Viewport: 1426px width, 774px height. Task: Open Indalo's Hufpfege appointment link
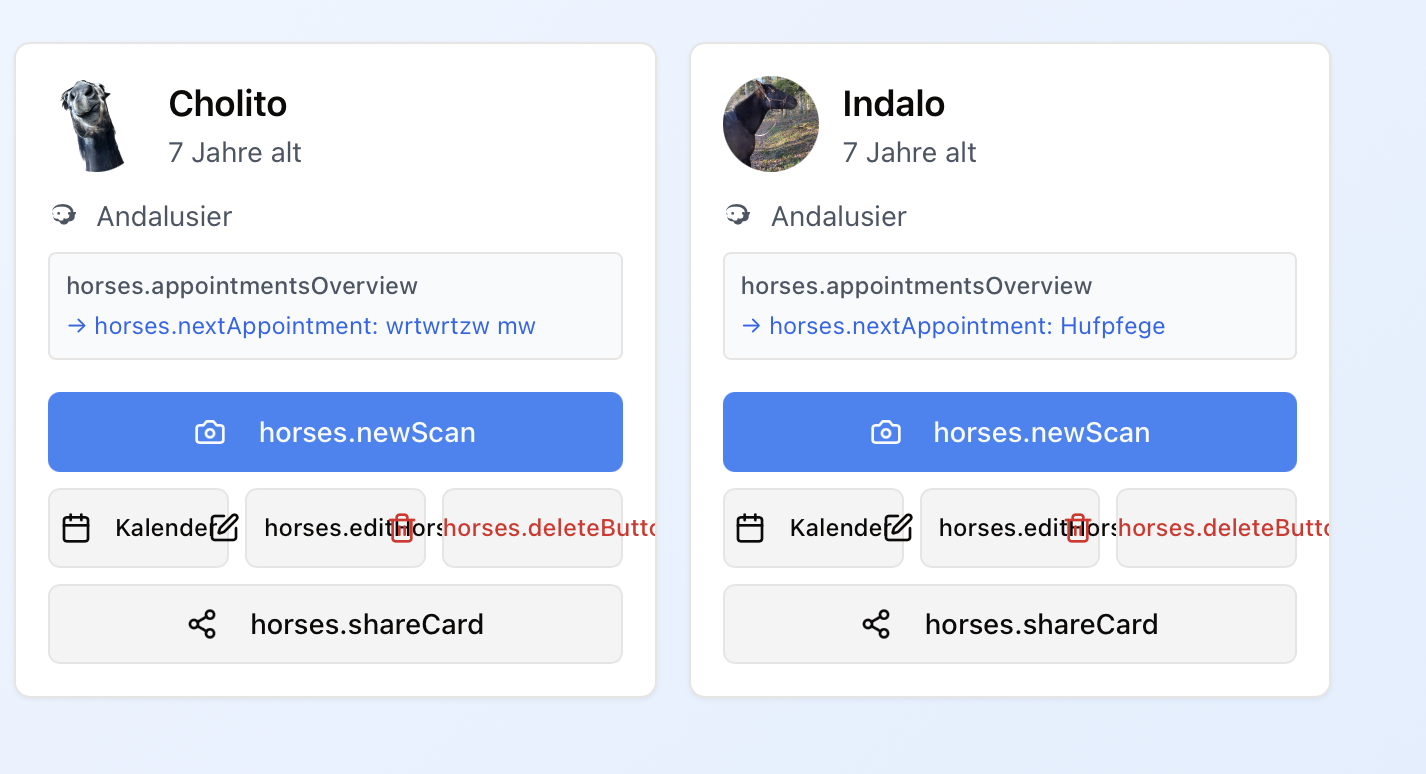click(966, 326)
